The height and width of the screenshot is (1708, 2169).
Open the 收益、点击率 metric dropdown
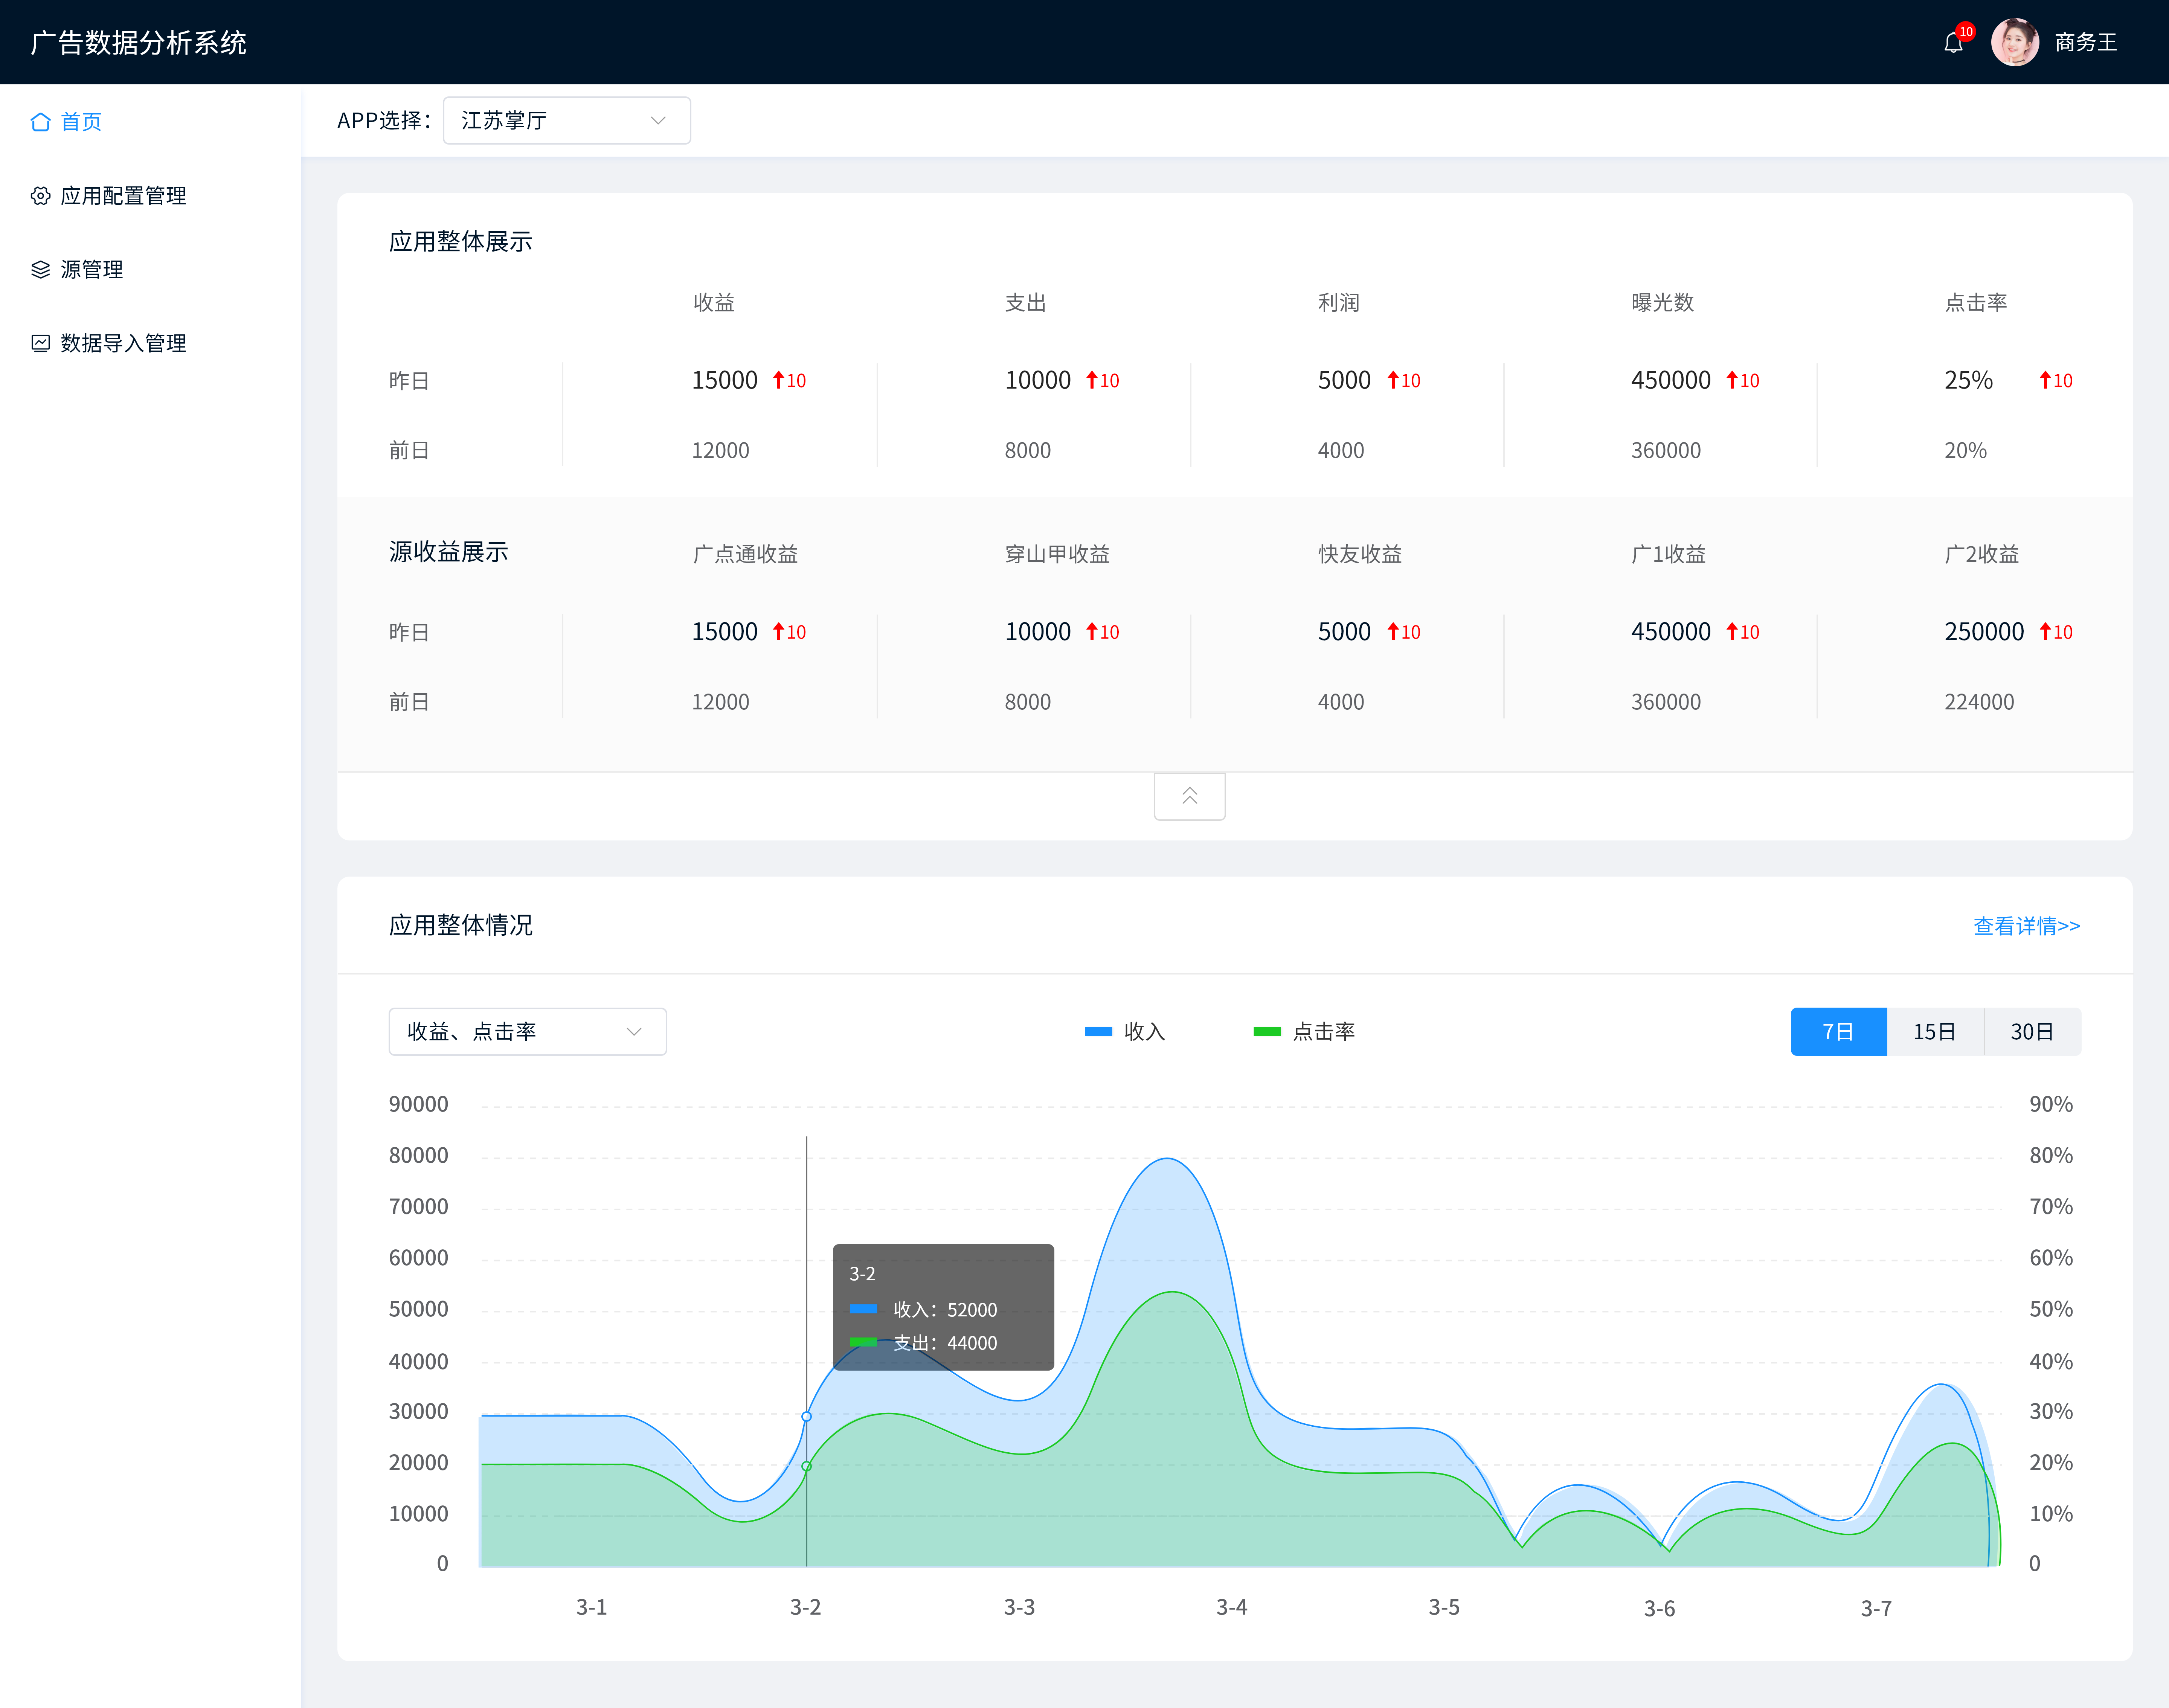(x=527, y=1032)
